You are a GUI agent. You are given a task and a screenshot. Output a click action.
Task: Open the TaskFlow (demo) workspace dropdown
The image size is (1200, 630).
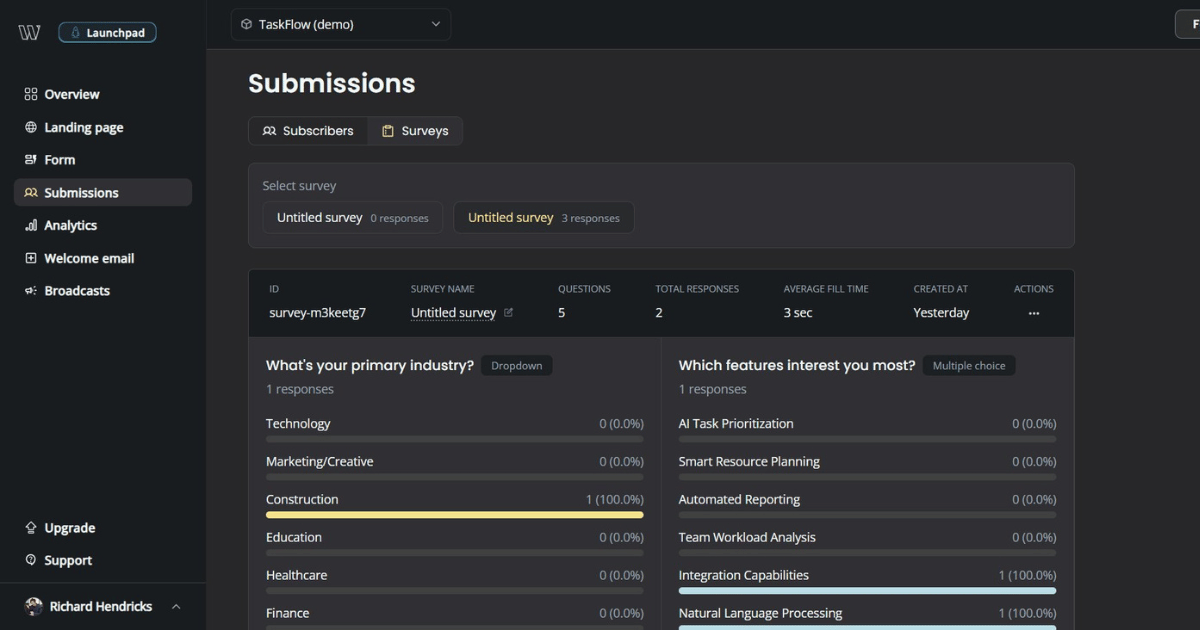[340, 23]
